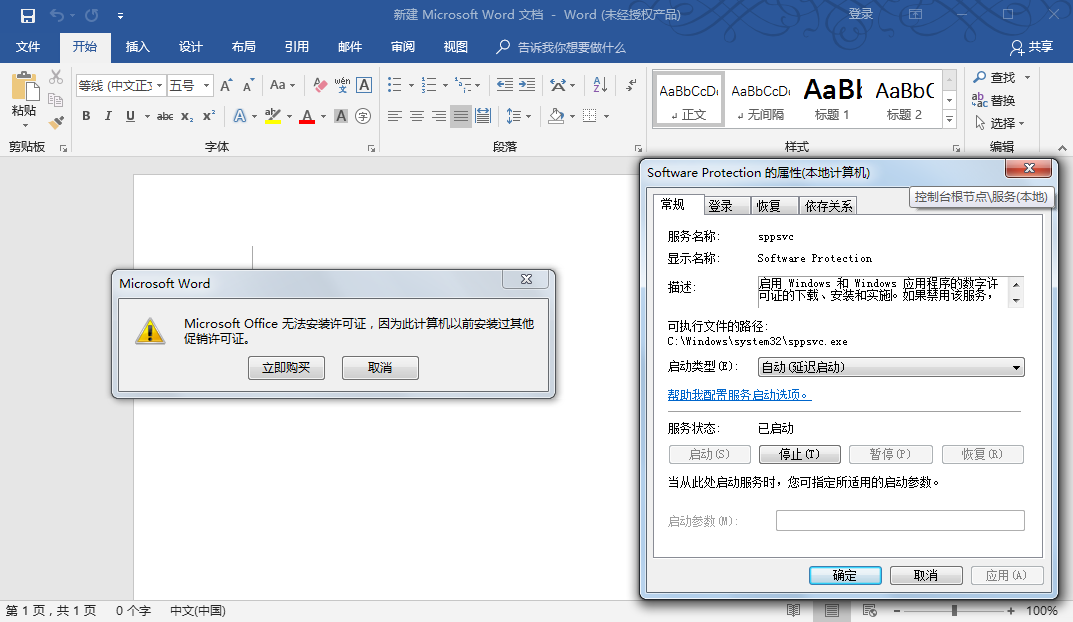Select Print Layout view in status bar
The width and height of the screenshot is (1073, 622).
[831, 610]
